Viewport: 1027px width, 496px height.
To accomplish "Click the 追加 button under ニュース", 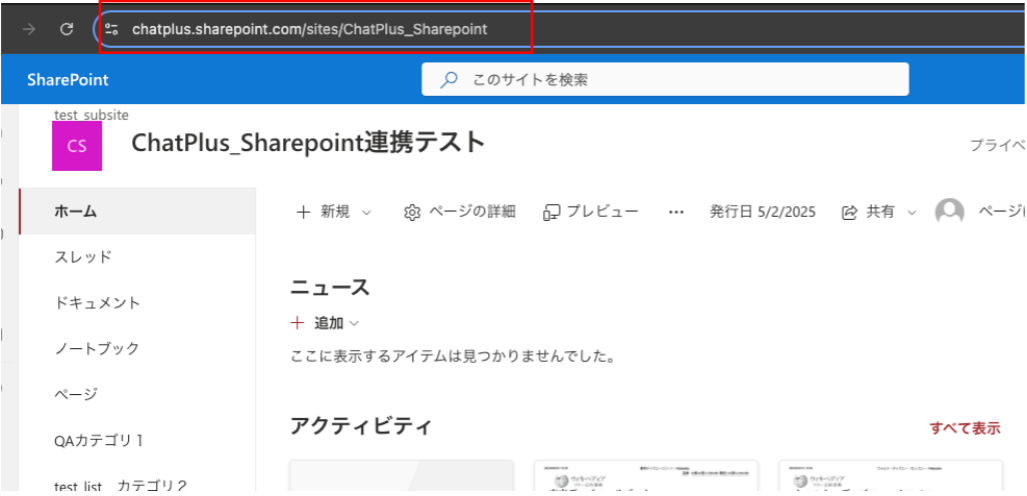I will (326, 323).
